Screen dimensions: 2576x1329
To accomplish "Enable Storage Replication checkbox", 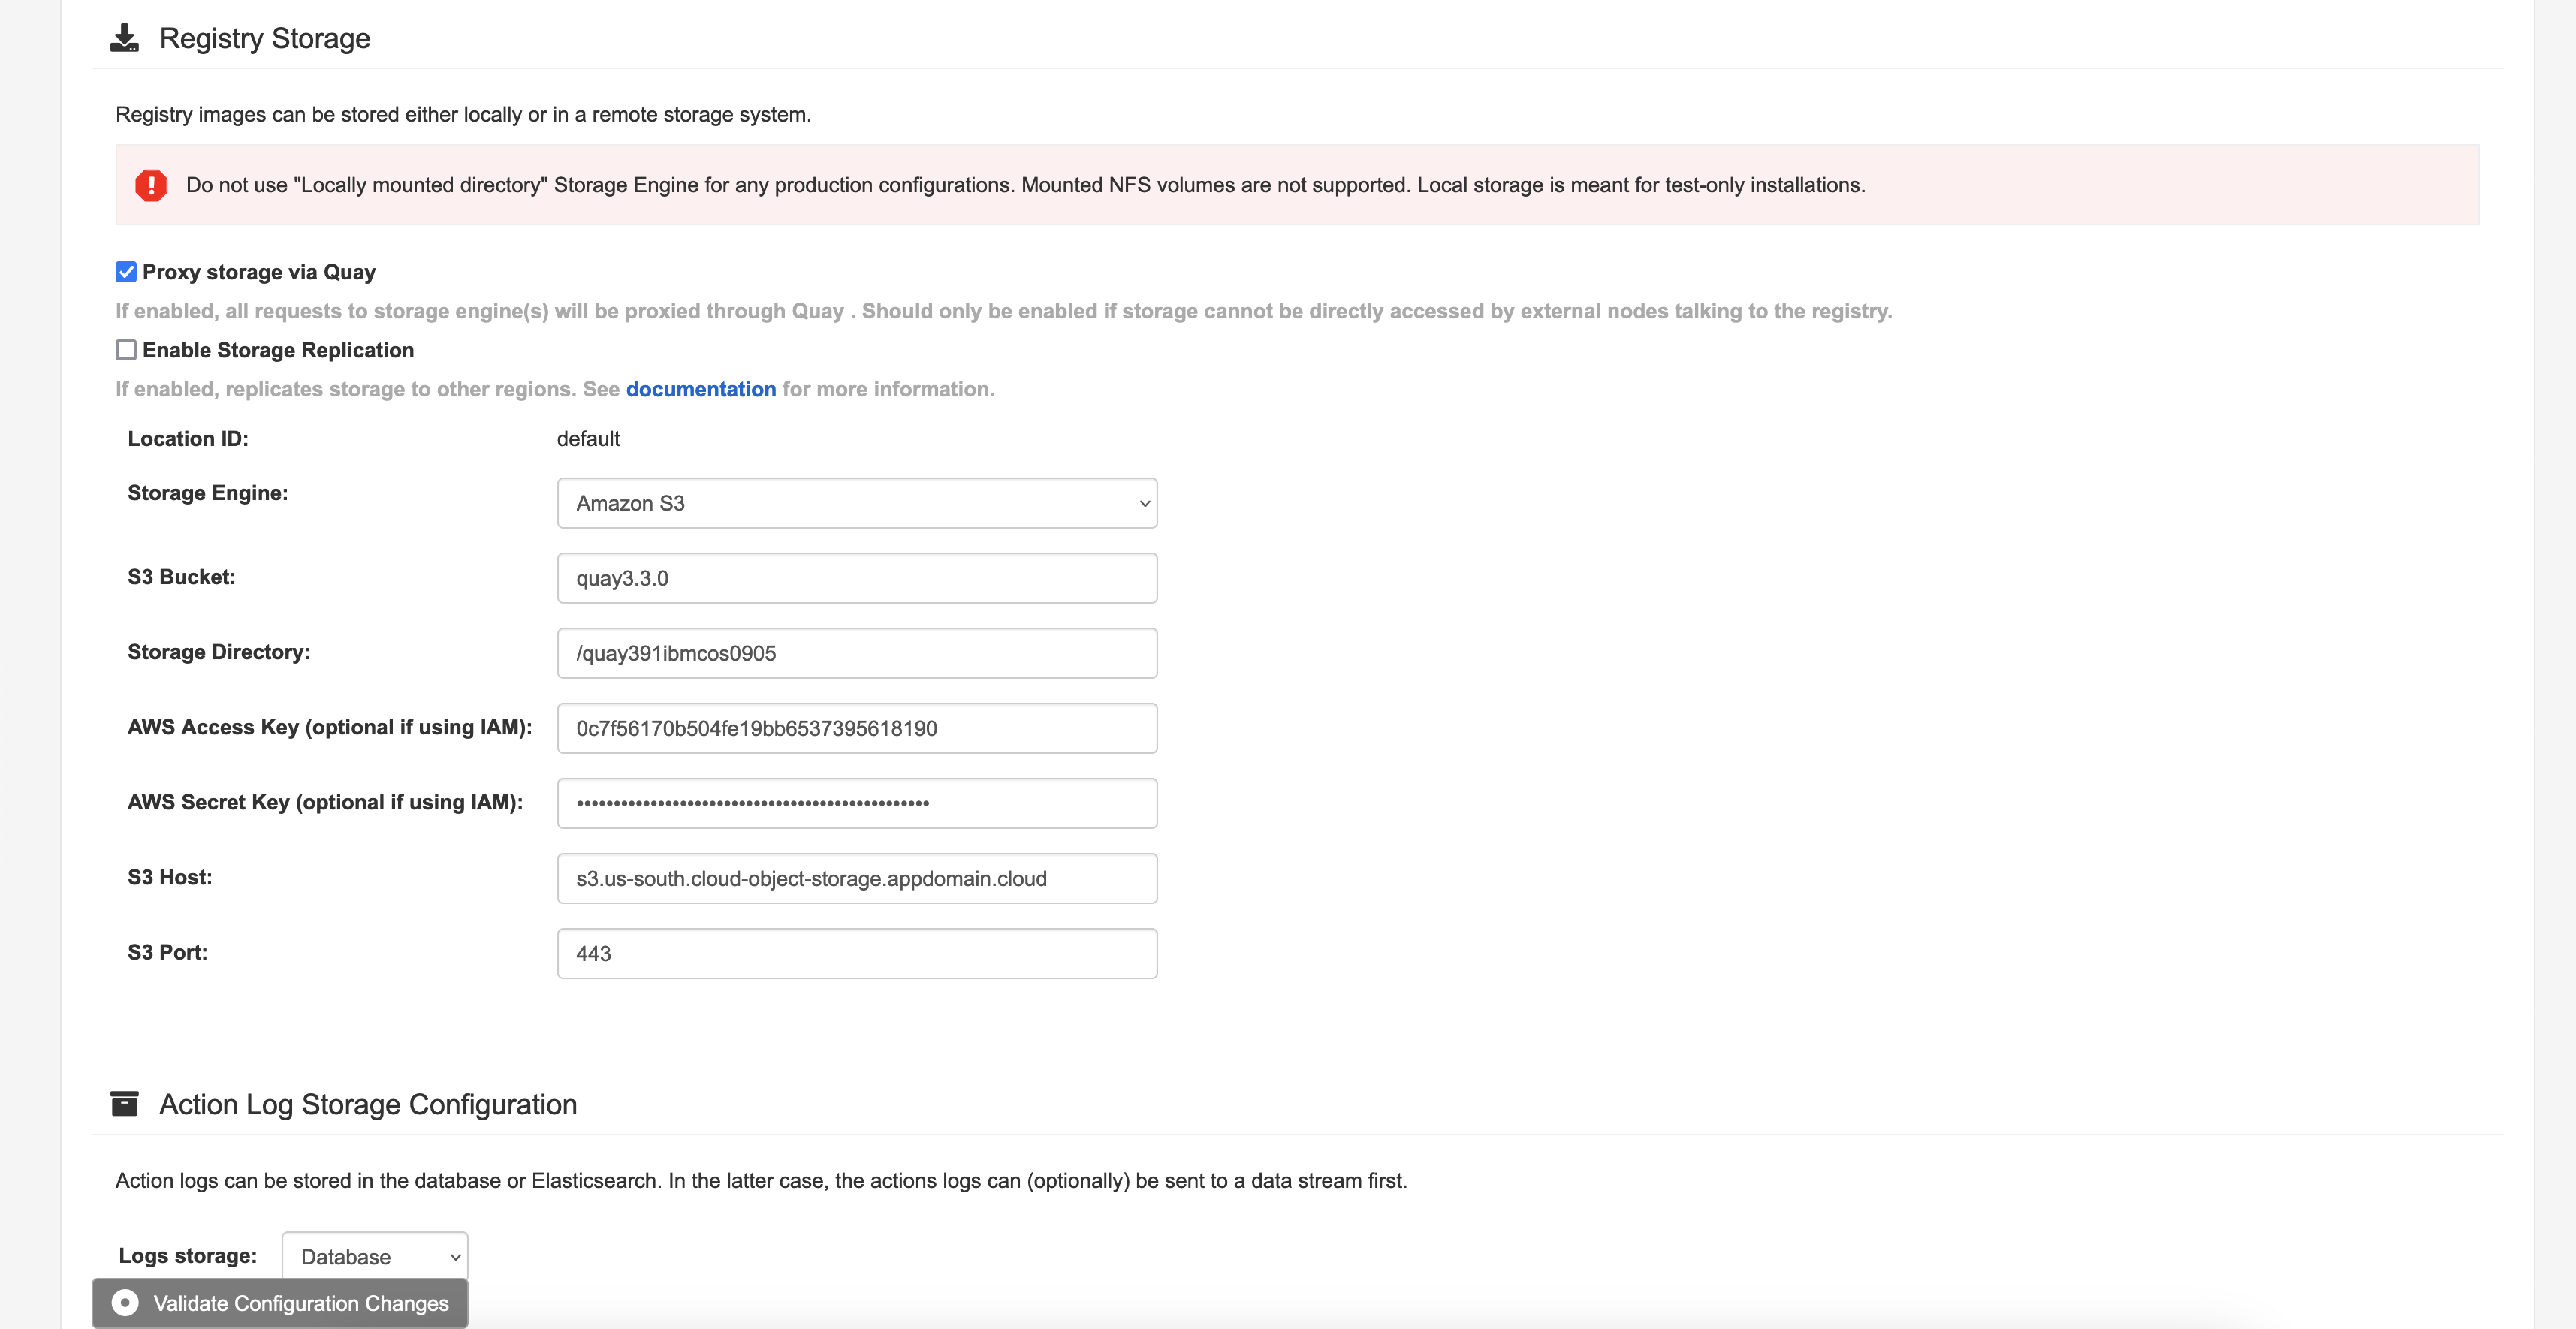I will pyautogui.click(x=126, y=350).
